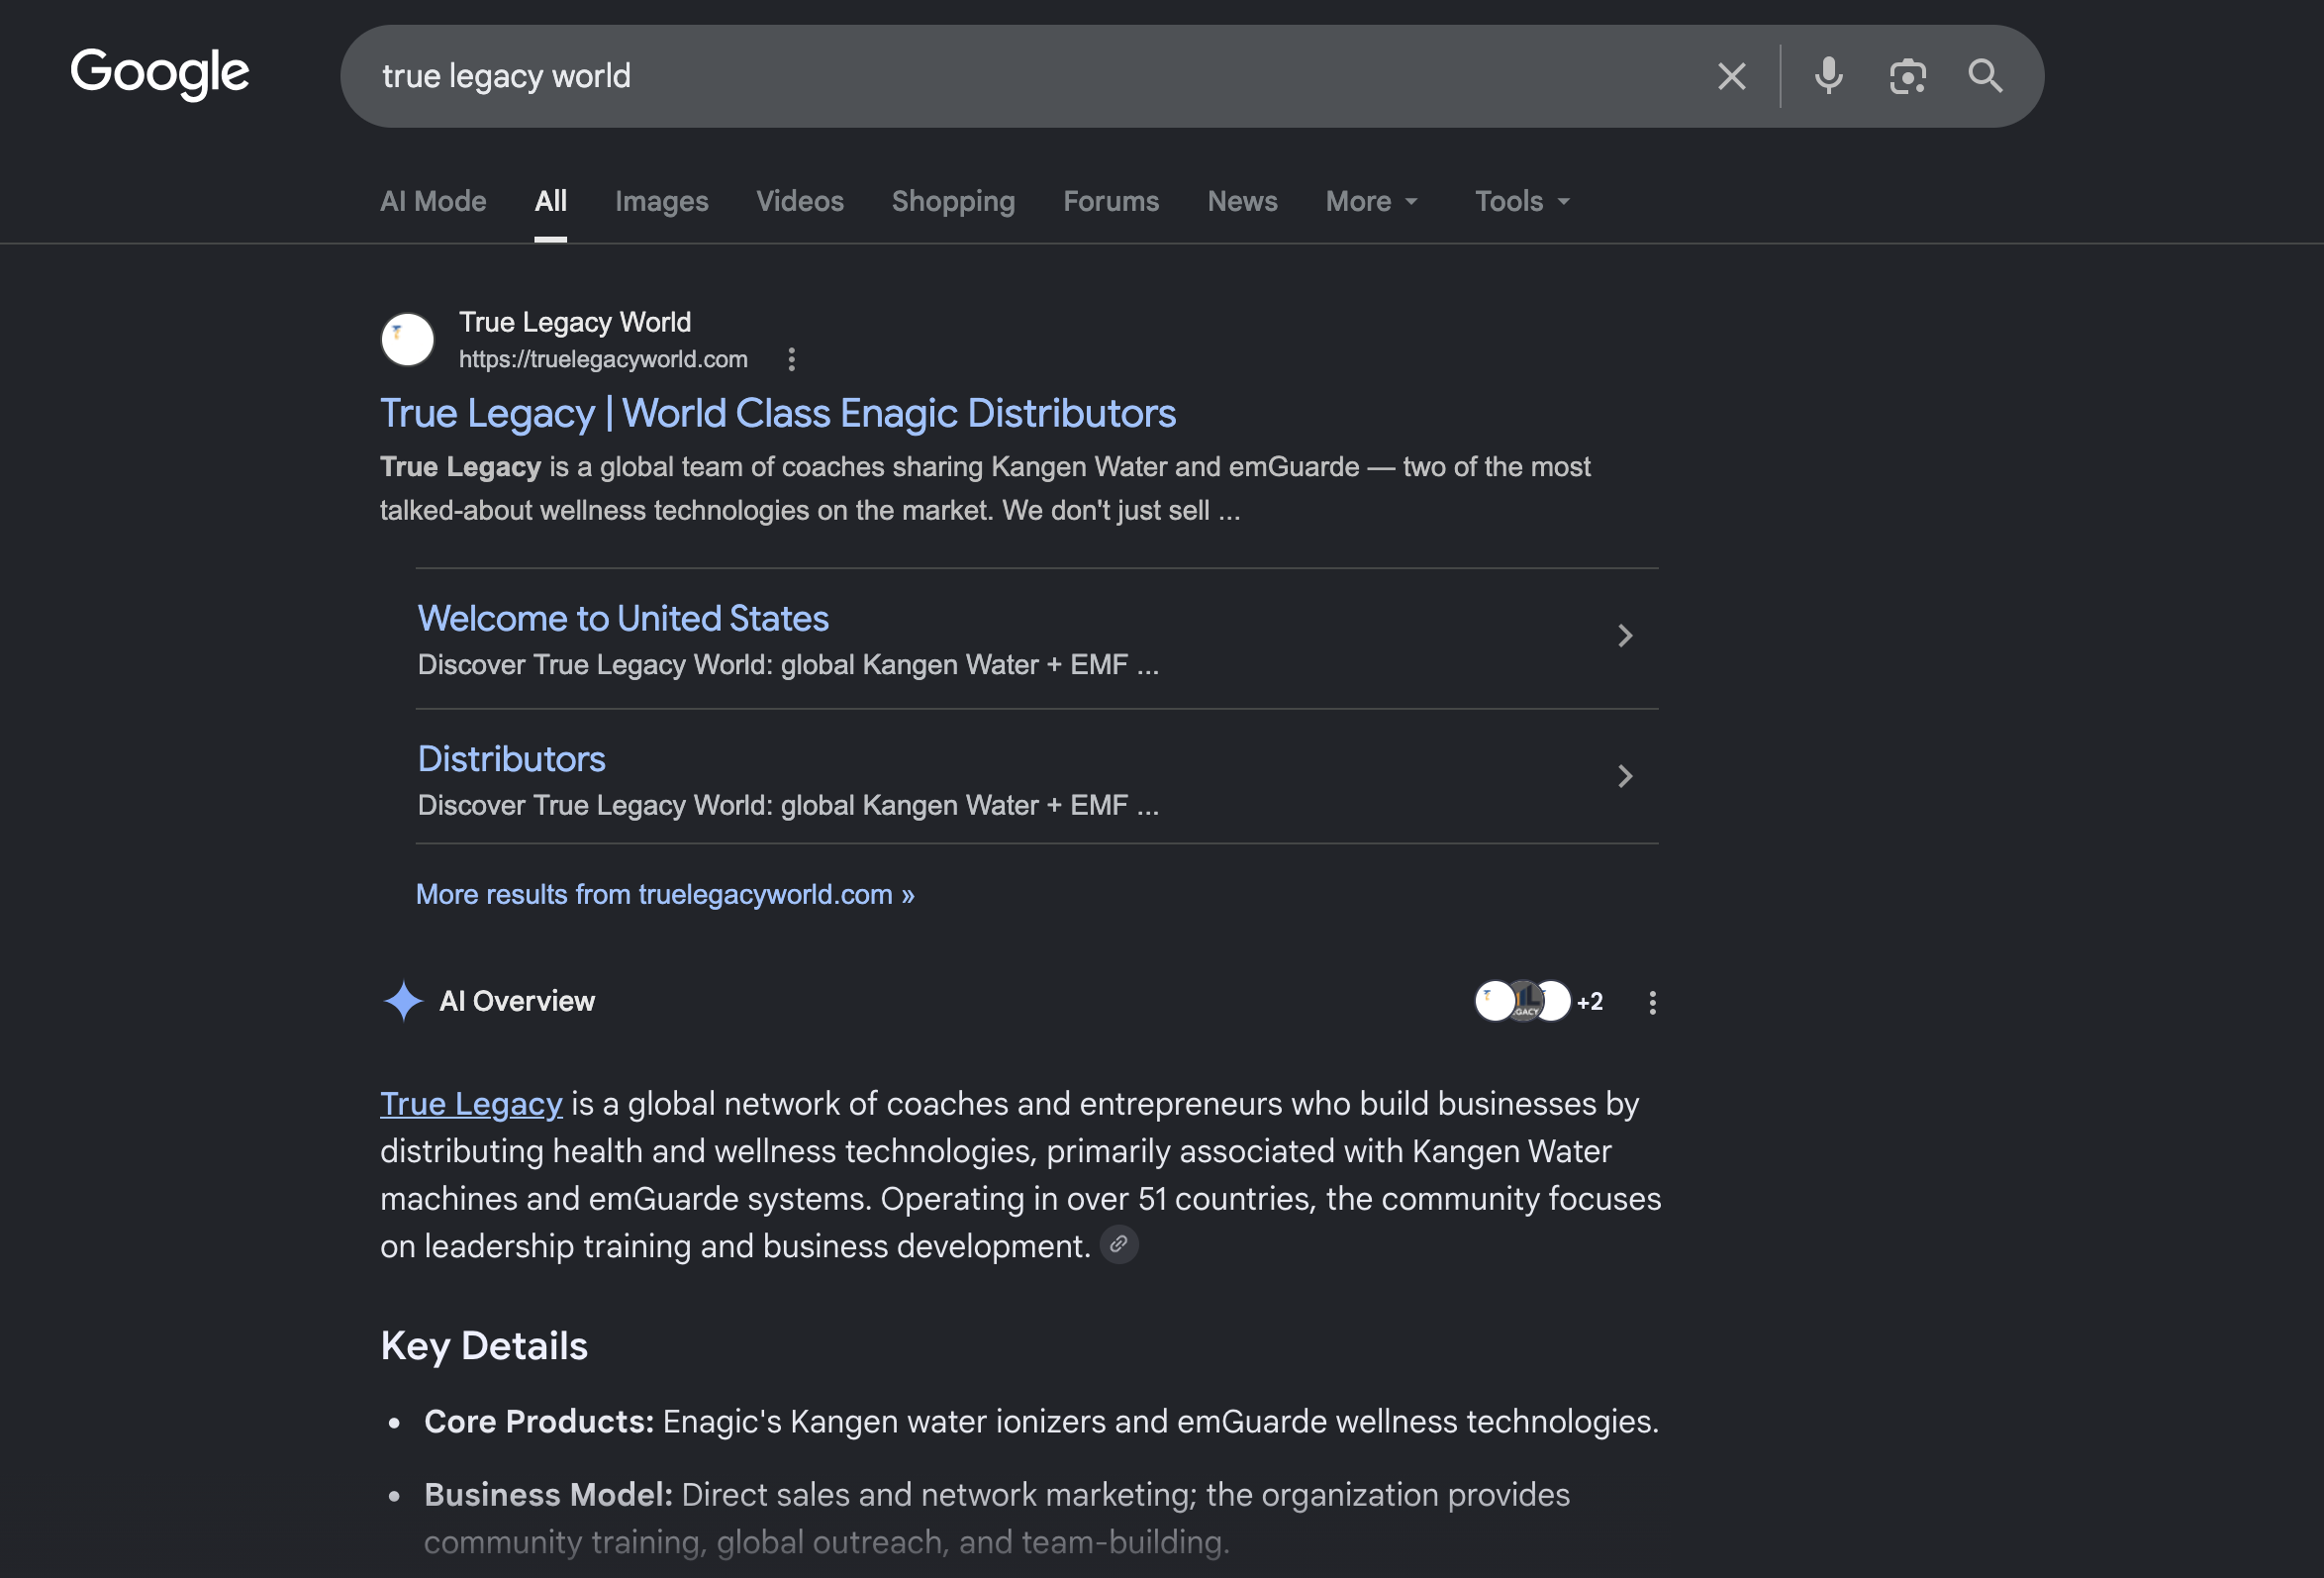
Task: Click True Legacy World site favicon
Action: pos(407,340)
